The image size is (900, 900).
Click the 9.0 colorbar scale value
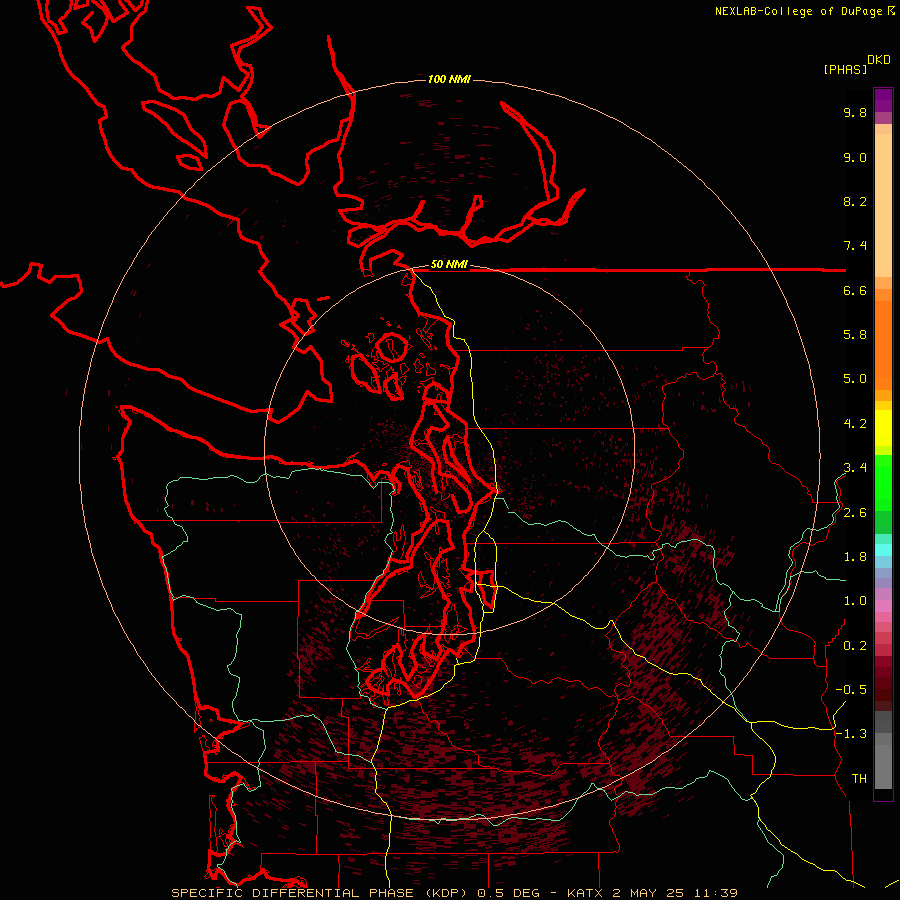[855, 157]
